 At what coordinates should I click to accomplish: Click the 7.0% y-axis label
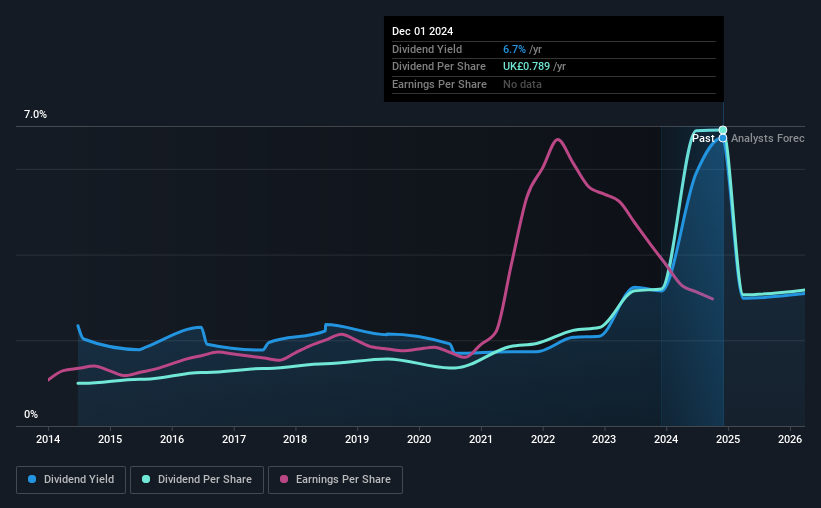(x=35, y=114)
